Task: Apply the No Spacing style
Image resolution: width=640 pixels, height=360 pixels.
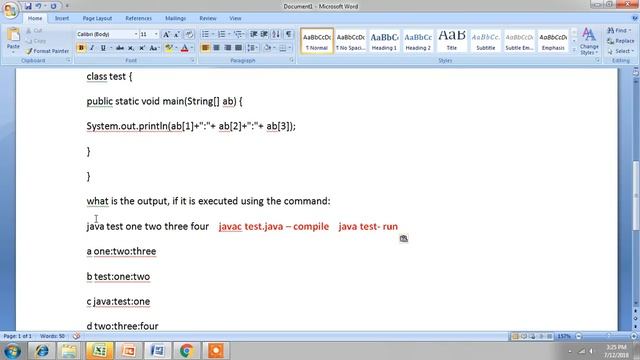Action: tap(350, 41)
